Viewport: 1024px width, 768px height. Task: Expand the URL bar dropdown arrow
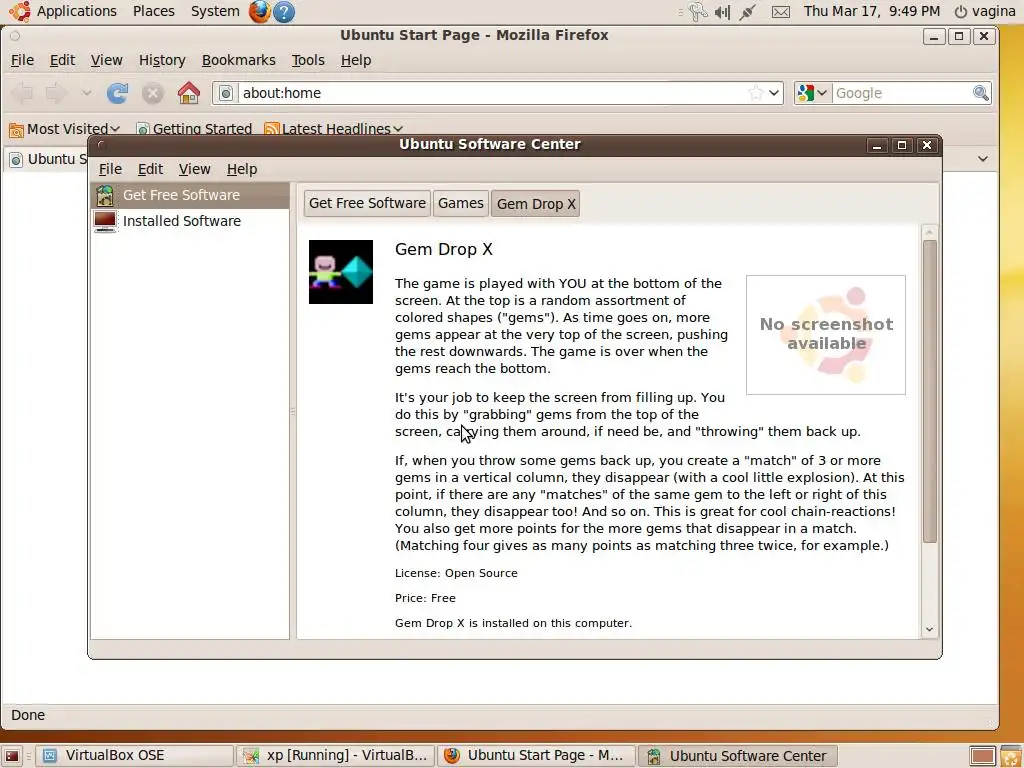[x=774, y=93]
